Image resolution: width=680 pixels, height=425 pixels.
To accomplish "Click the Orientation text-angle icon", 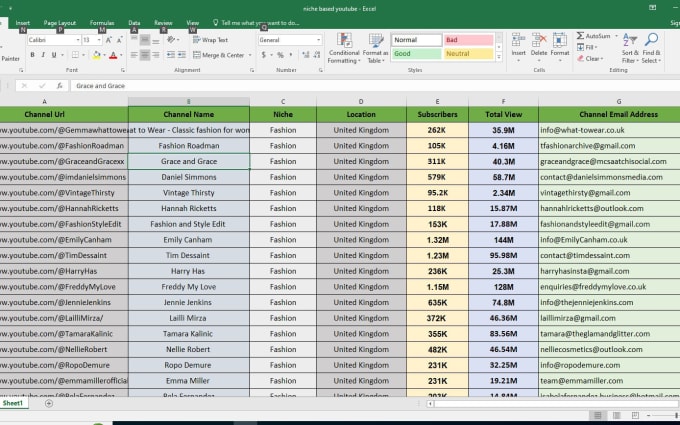I will [x=171, y=40].
